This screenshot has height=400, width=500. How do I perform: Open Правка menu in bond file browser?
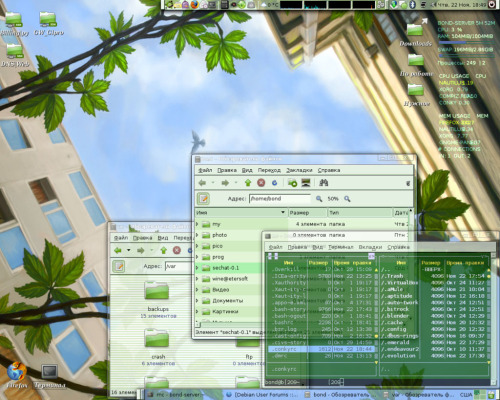pyautogui.click(x=227, y=170)
